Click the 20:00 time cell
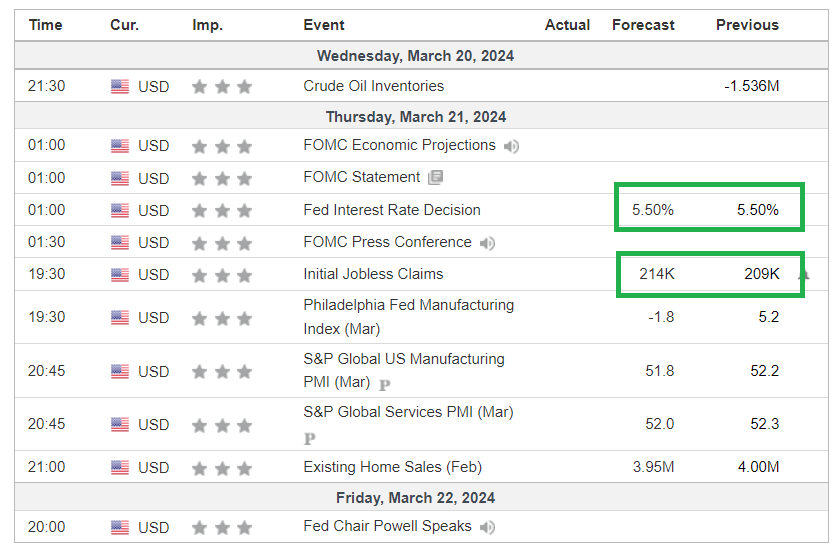 46,527
